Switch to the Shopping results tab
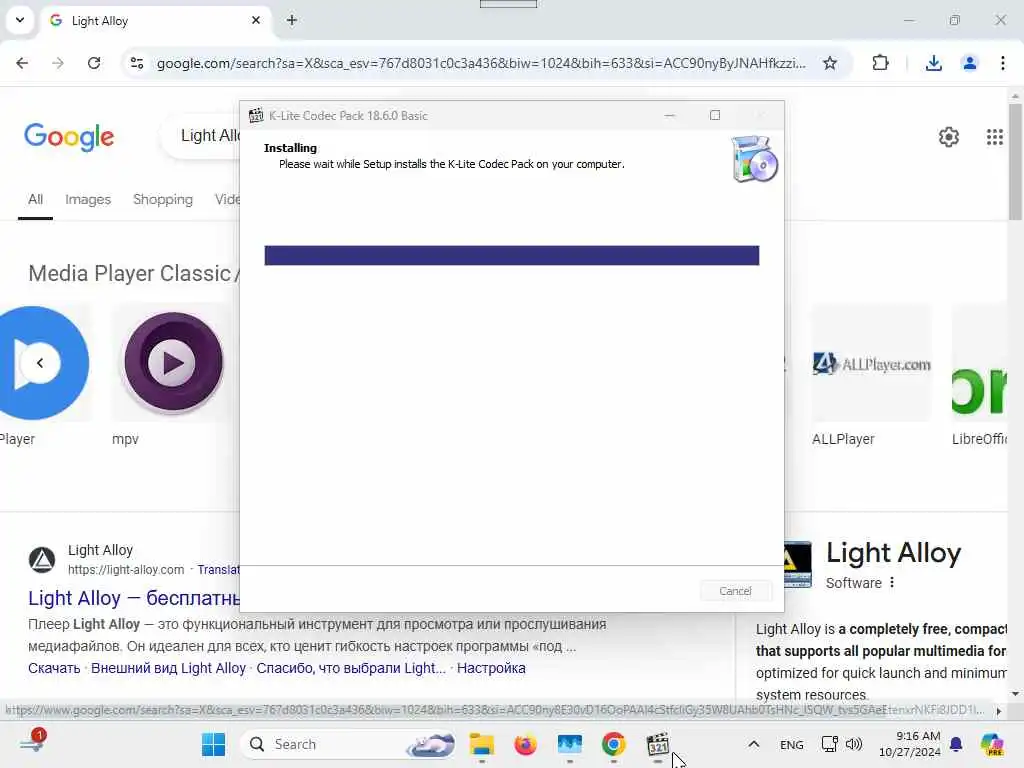This screenshot has width=1024, height=768. [x=163, y=199]
